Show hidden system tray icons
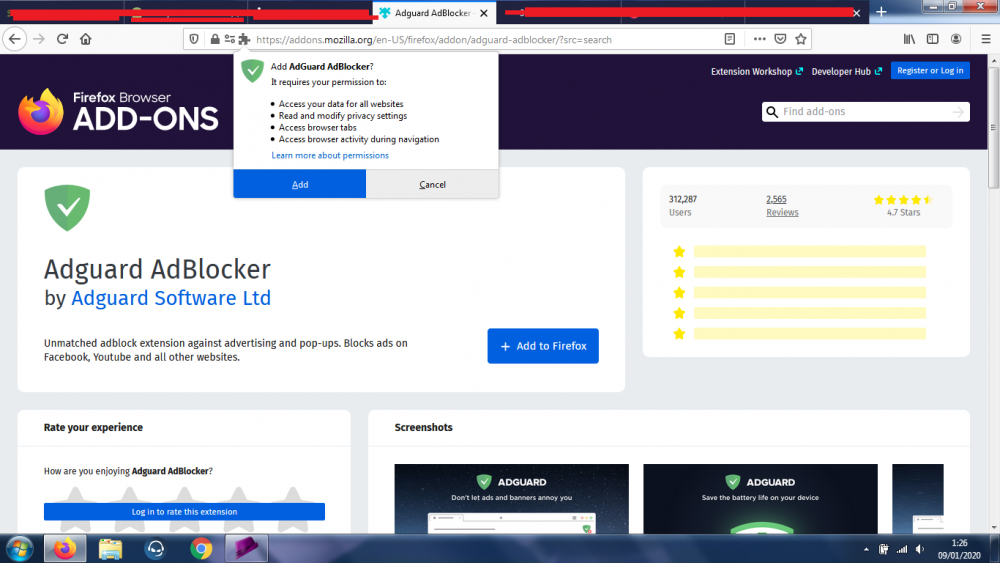 click(866, 549)
